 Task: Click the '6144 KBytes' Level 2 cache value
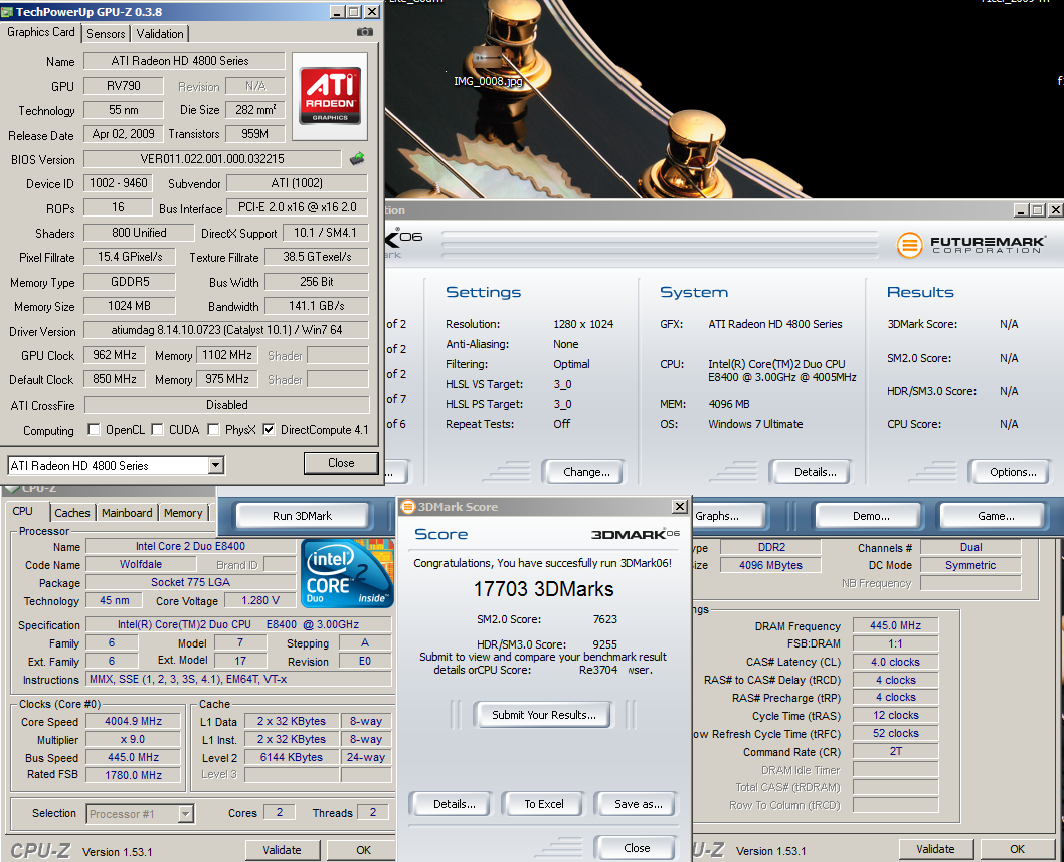(291, 757)
